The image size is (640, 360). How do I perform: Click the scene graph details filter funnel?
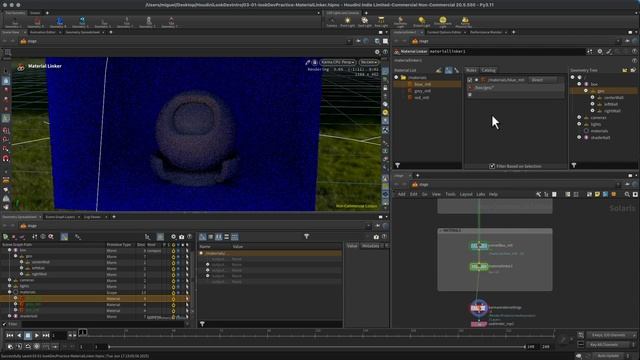tap(307, 236)
